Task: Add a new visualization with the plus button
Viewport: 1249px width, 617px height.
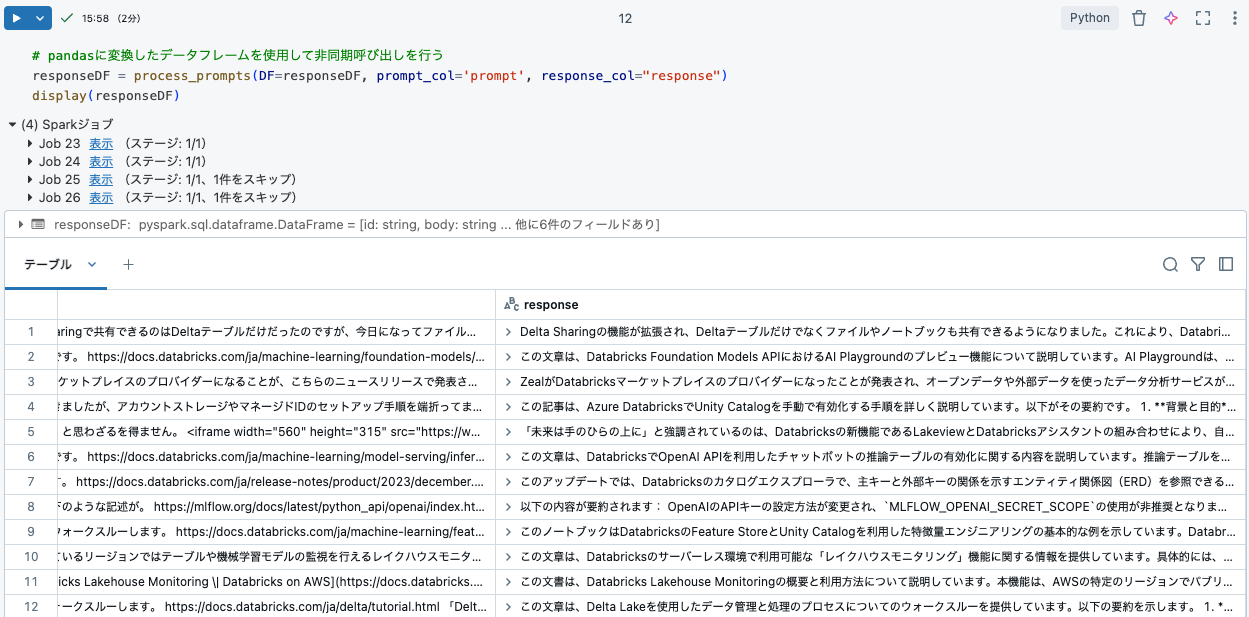Action: tap(126, 264)
